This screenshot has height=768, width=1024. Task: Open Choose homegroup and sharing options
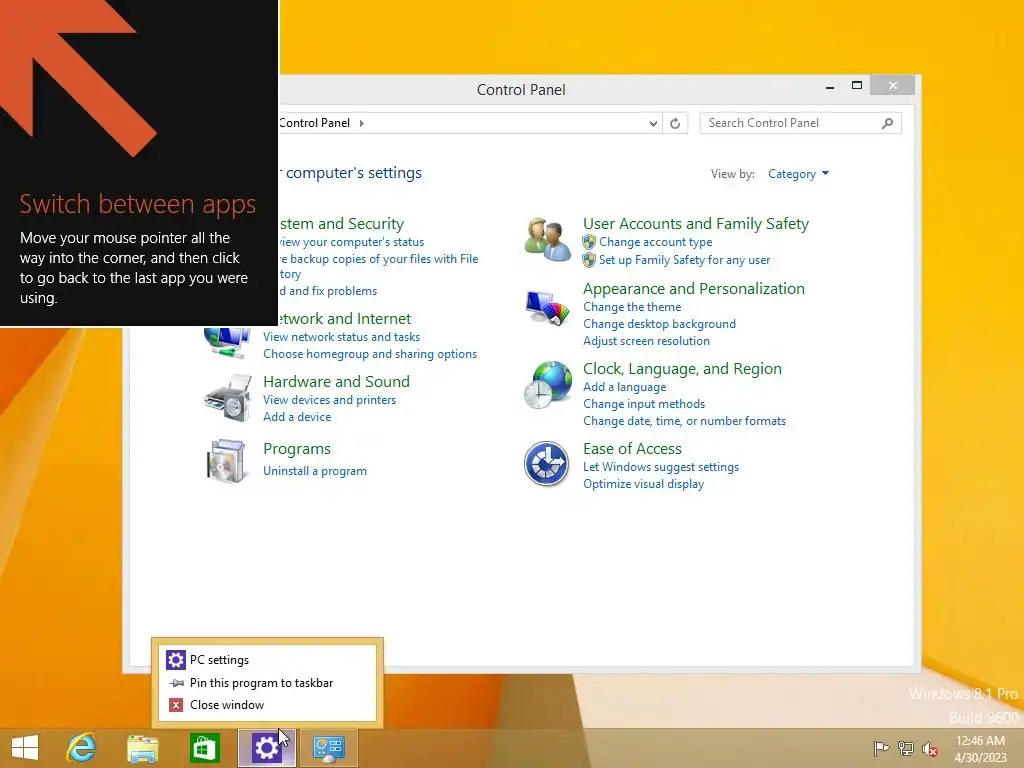pyautogui.click(x=370, y=354)
